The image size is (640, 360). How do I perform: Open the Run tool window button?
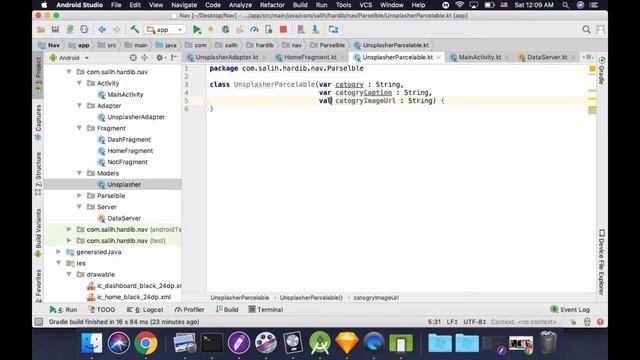click(63, 309)
